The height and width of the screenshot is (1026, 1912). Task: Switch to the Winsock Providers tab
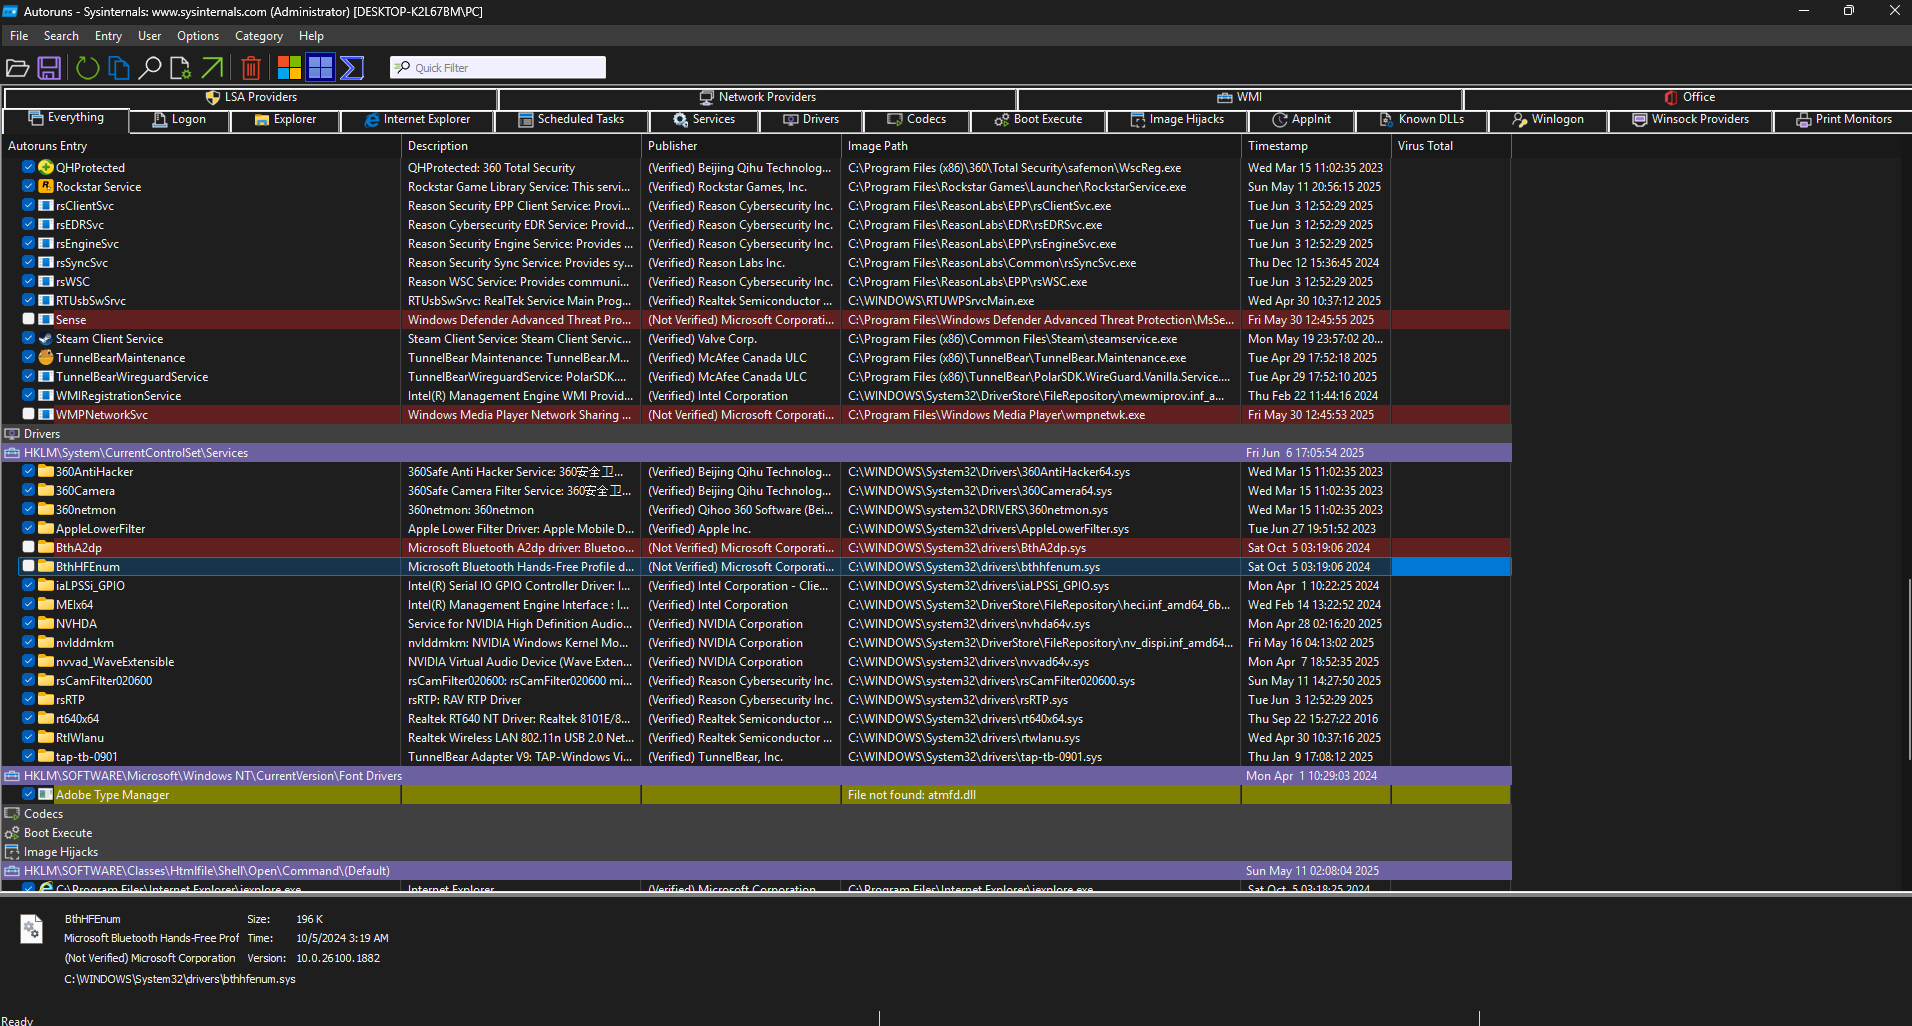(1691, 120)
